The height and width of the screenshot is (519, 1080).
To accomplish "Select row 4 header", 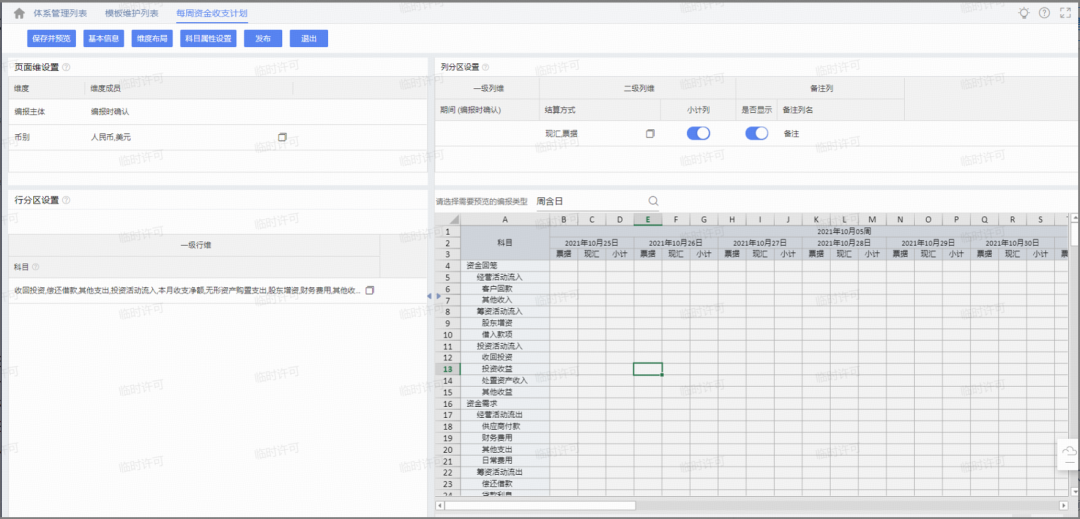I will [448, 266].
